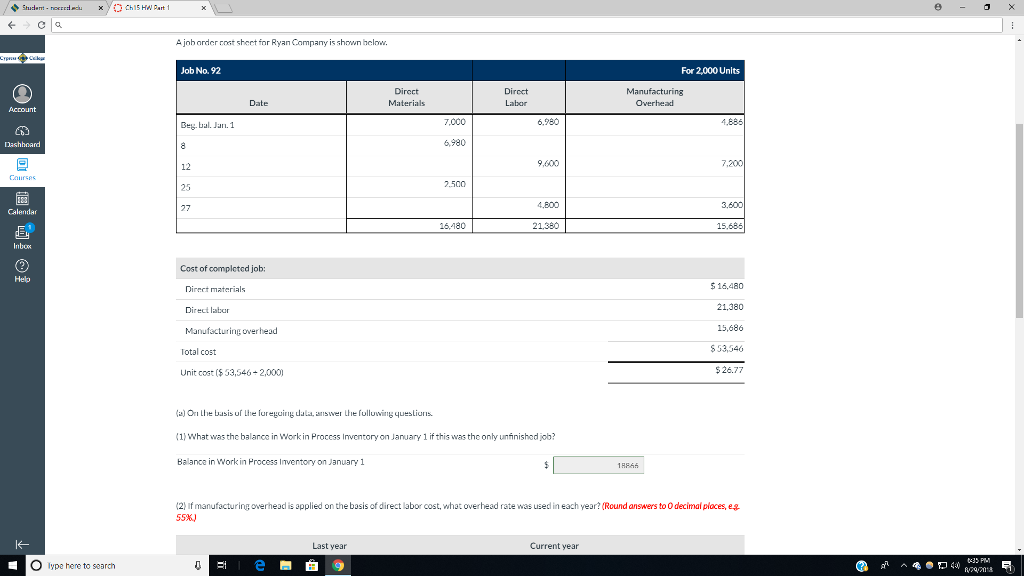
Task: Open the Account sidebar item
Action: point(22,99)
